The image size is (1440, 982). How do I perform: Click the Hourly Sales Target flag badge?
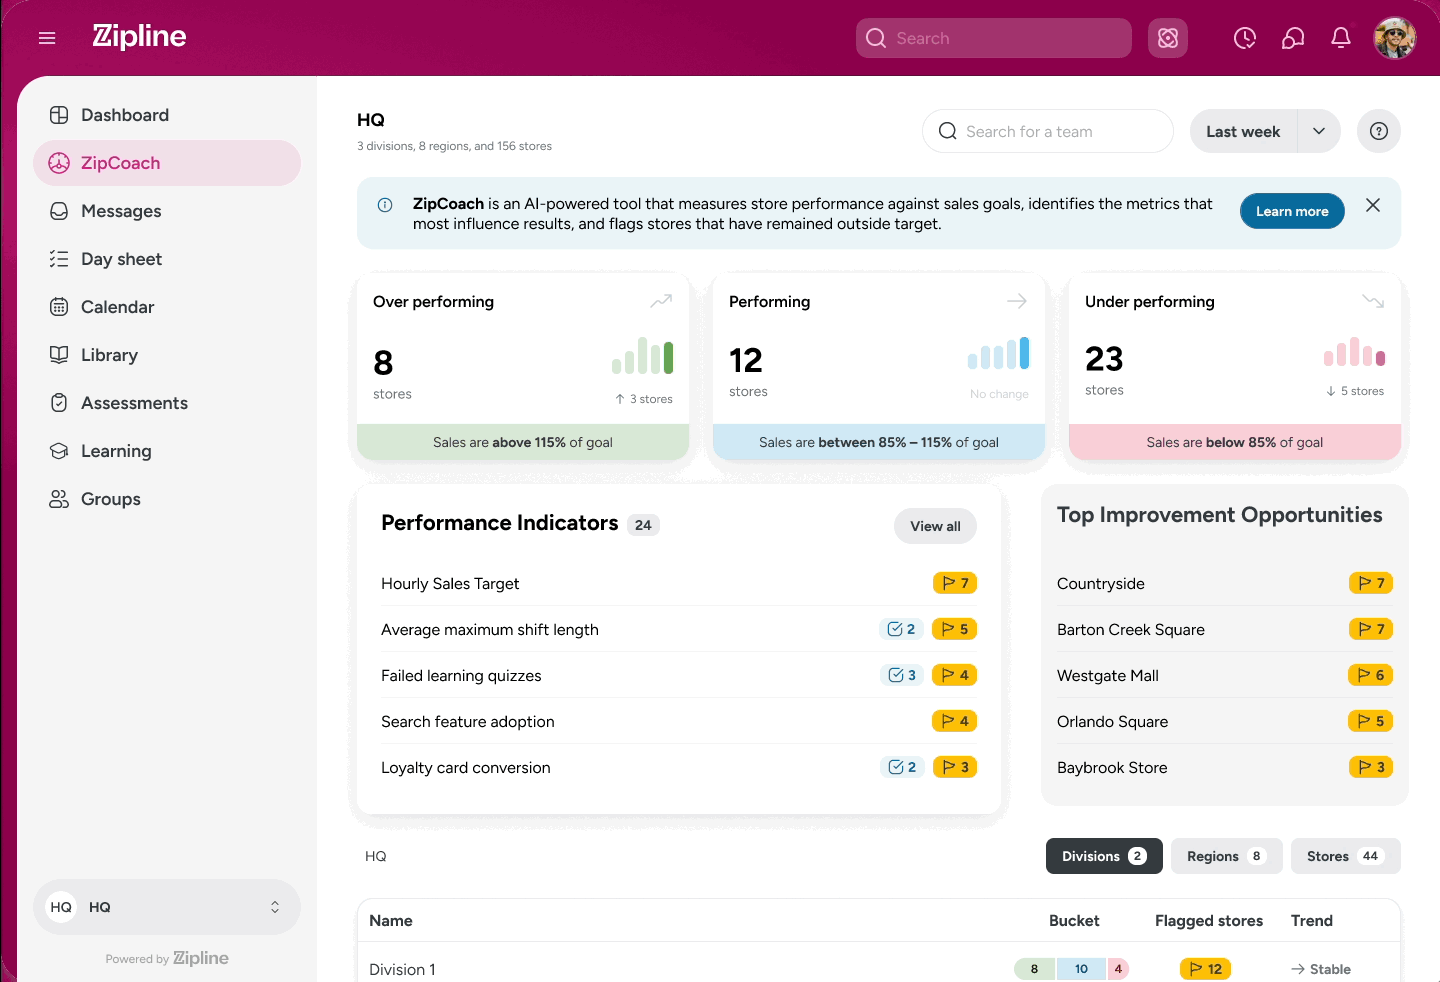pyautogui.click(x=955, y=583)
